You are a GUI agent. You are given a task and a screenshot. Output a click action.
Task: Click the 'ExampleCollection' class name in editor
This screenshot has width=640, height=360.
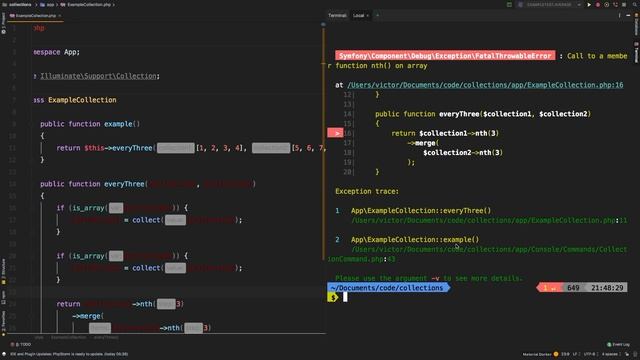(x=82, y=100)
